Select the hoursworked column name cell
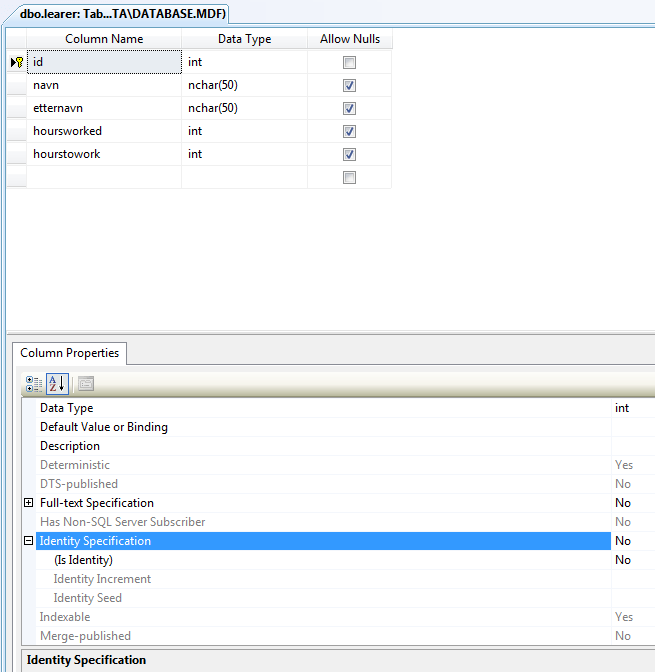Image resolution: width=655 pixels, height=672 pixels. (x=104, y=131)
